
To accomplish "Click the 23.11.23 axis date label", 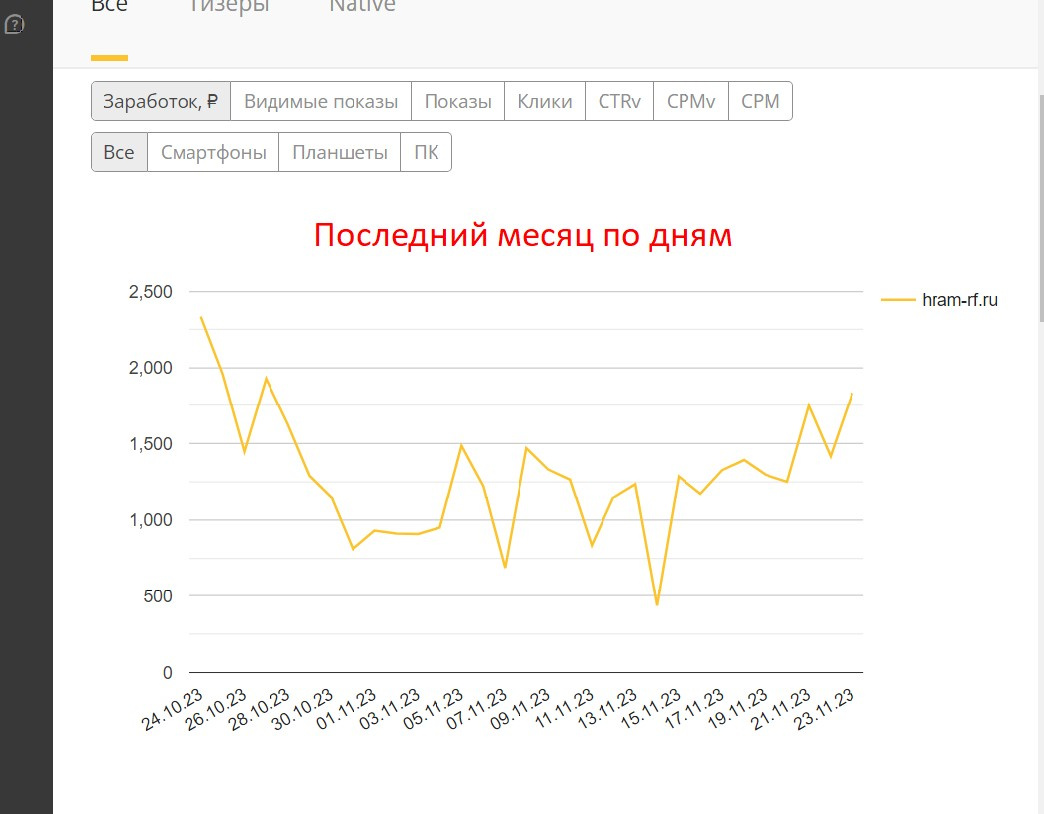I will coord(825,710).
